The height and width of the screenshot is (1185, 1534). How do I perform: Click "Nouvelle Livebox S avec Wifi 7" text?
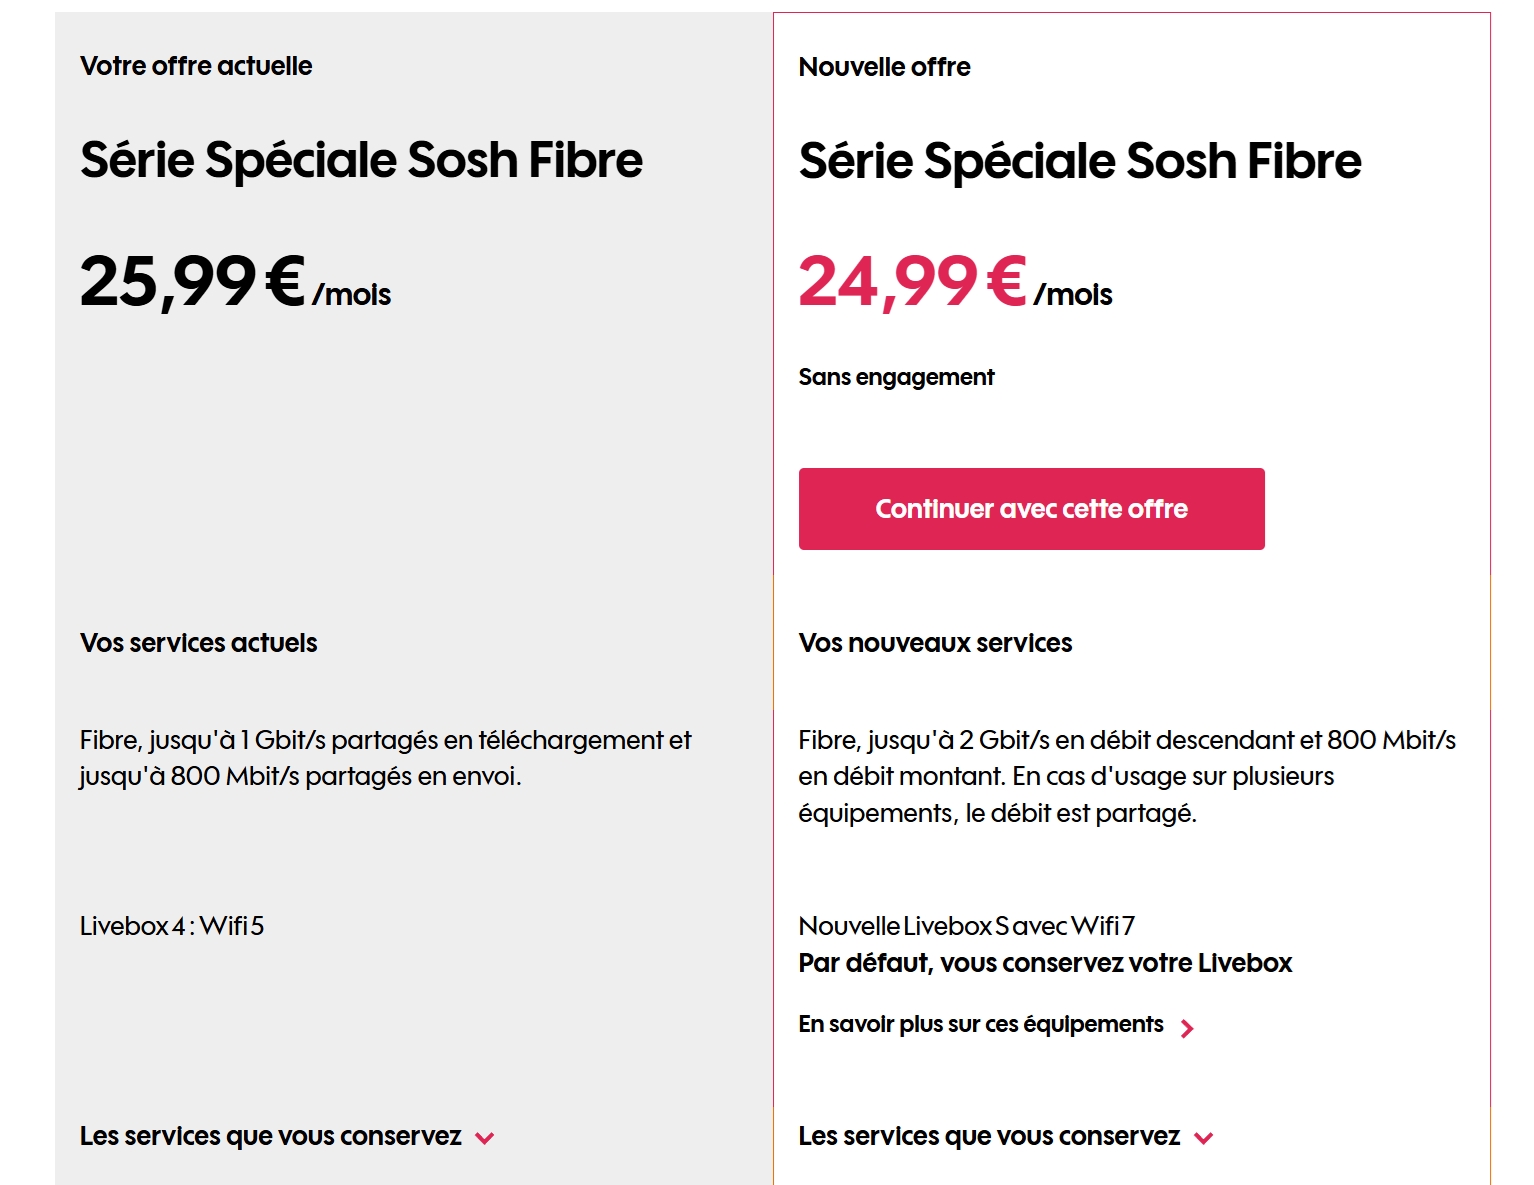(966, 926)
